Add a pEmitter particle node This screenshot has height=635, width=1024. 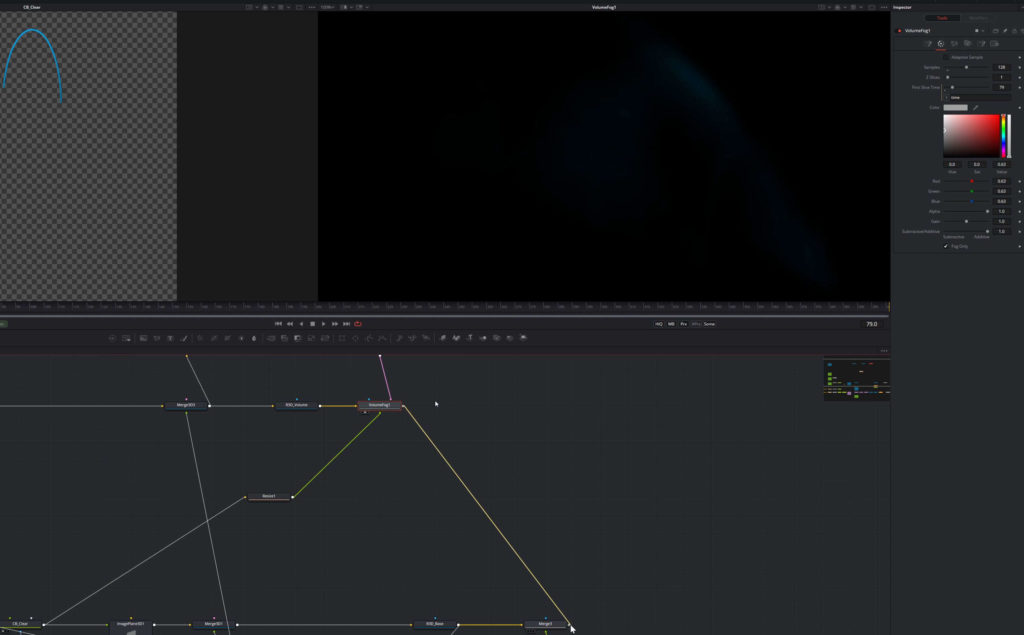399,338
